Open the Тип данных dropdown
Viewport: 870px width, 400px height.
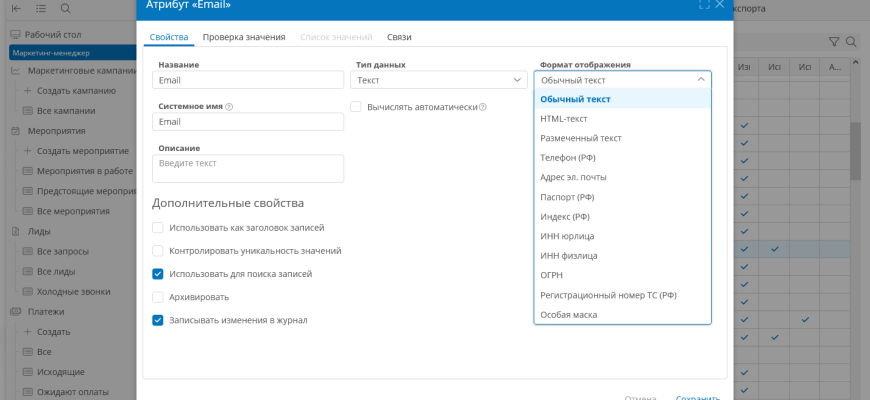439,80
